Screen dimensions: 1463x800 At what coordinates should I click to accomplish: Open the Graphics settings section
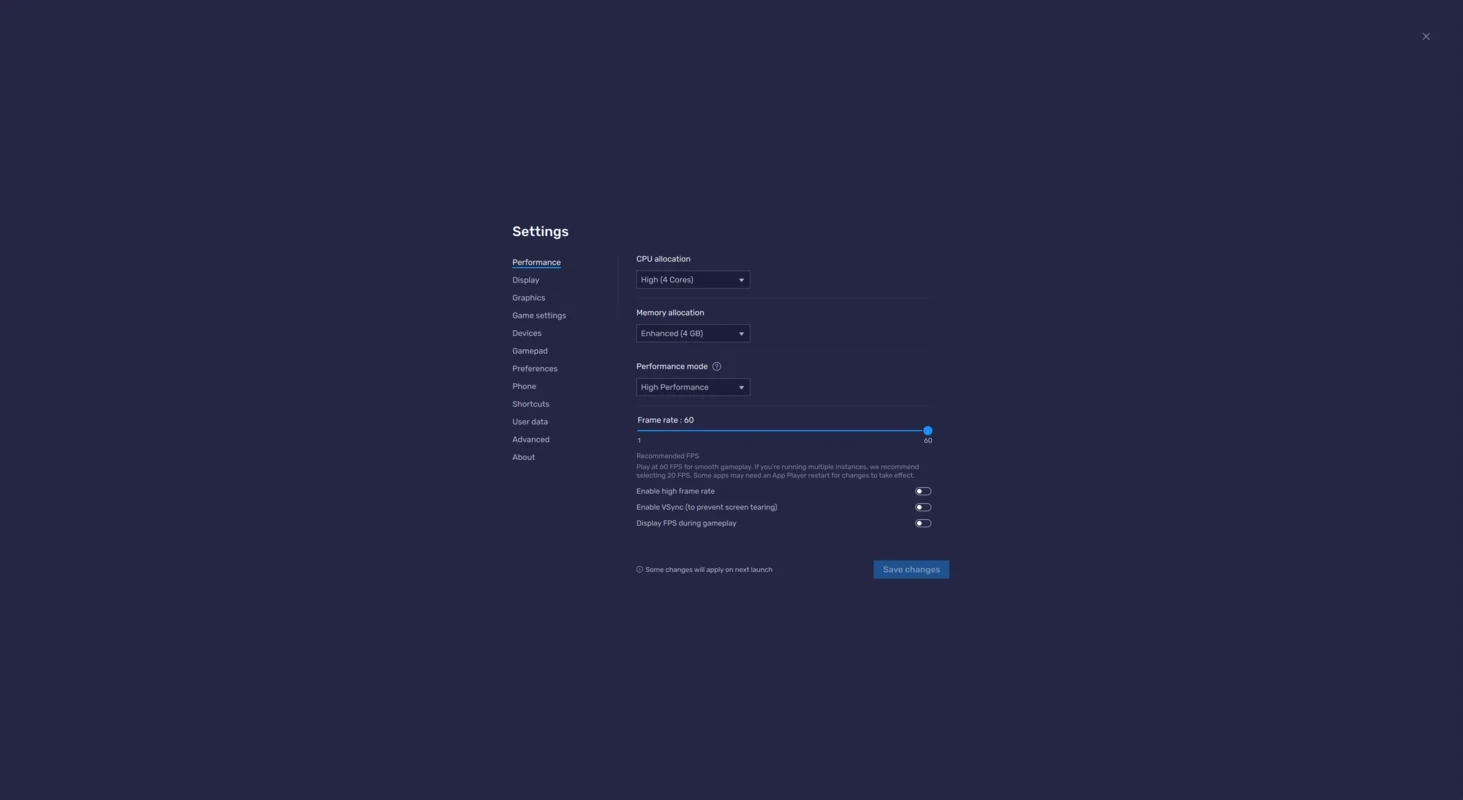tap(529, 298)
